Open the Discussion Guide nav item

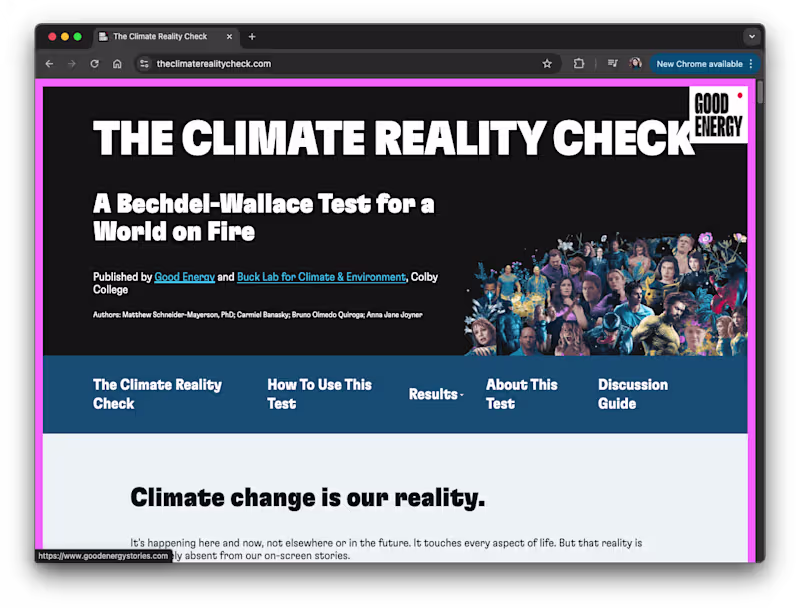tap(633, 394)
